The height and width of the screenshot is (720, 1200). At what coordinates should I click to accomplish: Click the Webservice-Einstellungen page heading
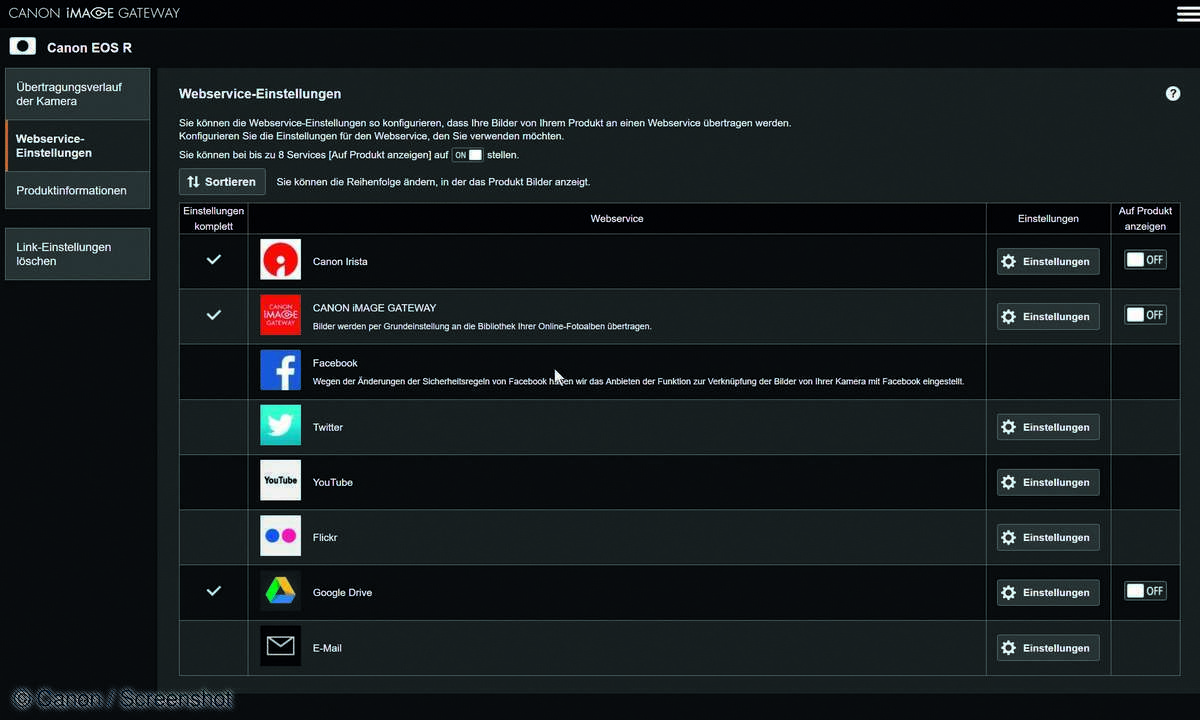[260, 94]
